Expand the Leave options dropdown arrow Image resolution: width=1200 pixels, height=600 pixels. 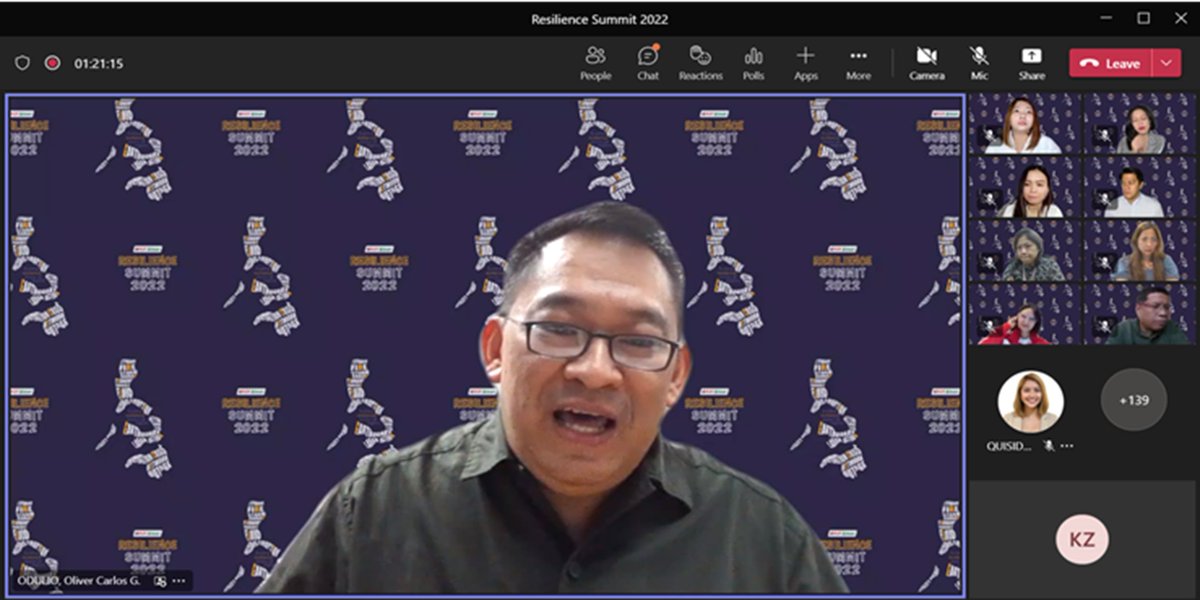pos(1167,63)
